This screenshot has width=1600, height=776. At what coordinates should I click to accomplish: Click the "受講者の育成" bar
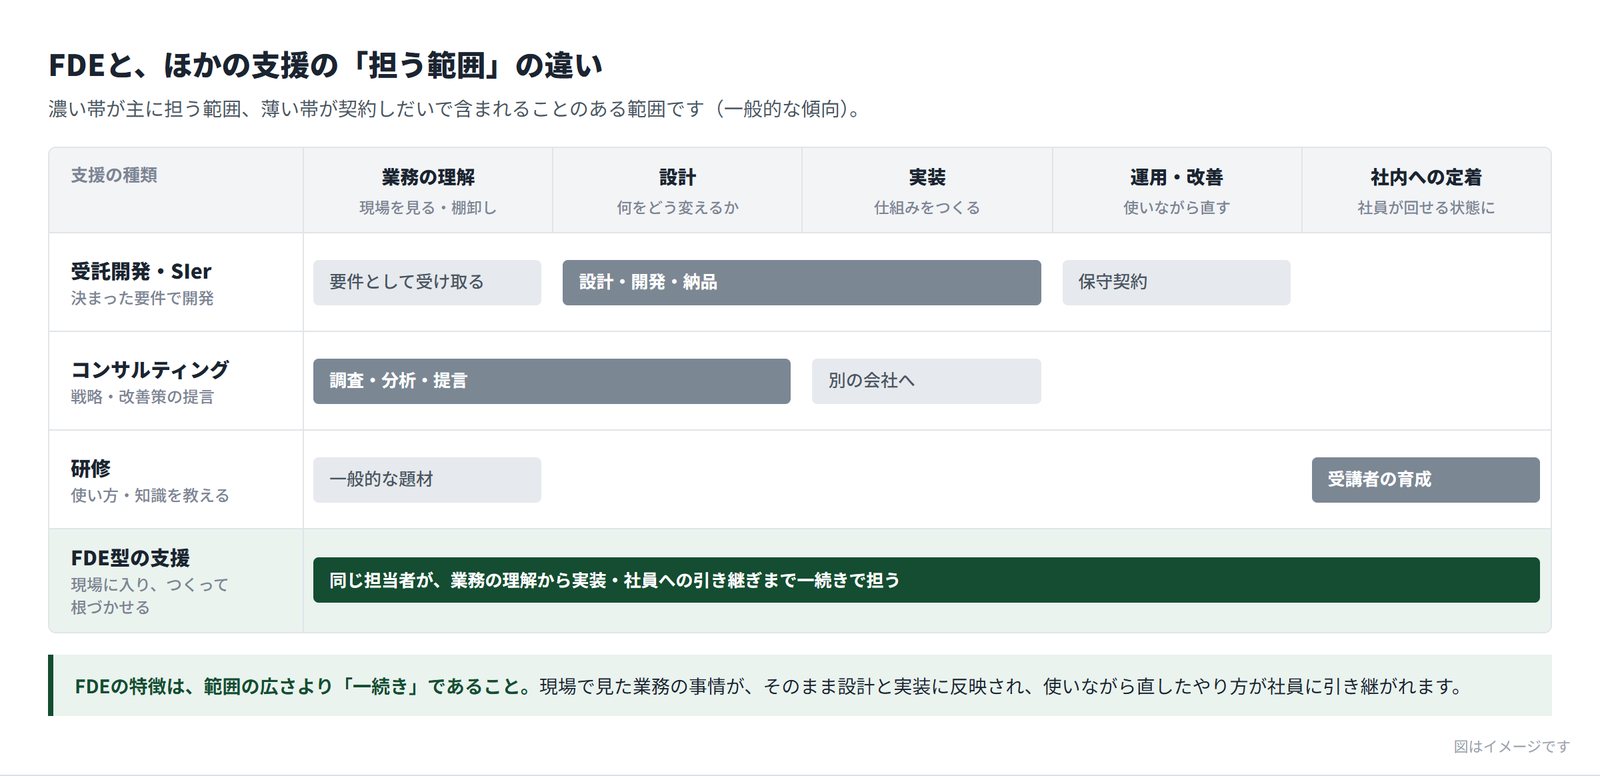coord(1426,480)
